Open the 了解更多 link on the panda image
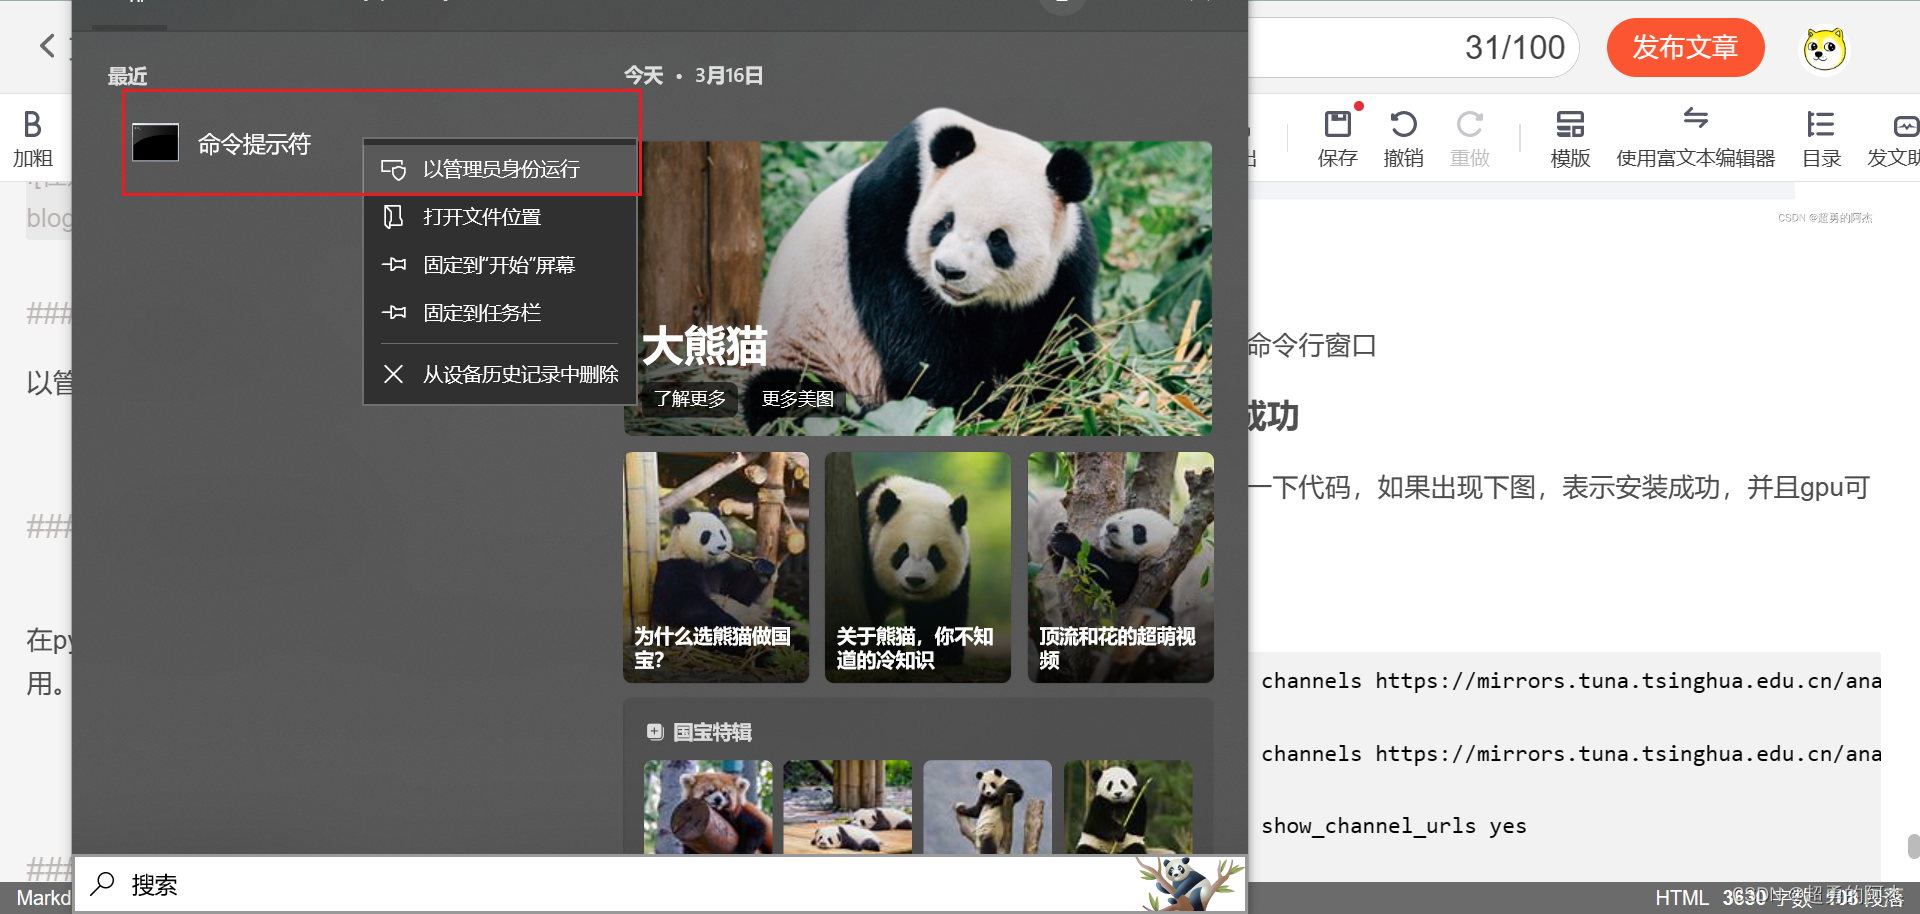Viewport: 1920px width, 914px height. [x=688, y=398]
